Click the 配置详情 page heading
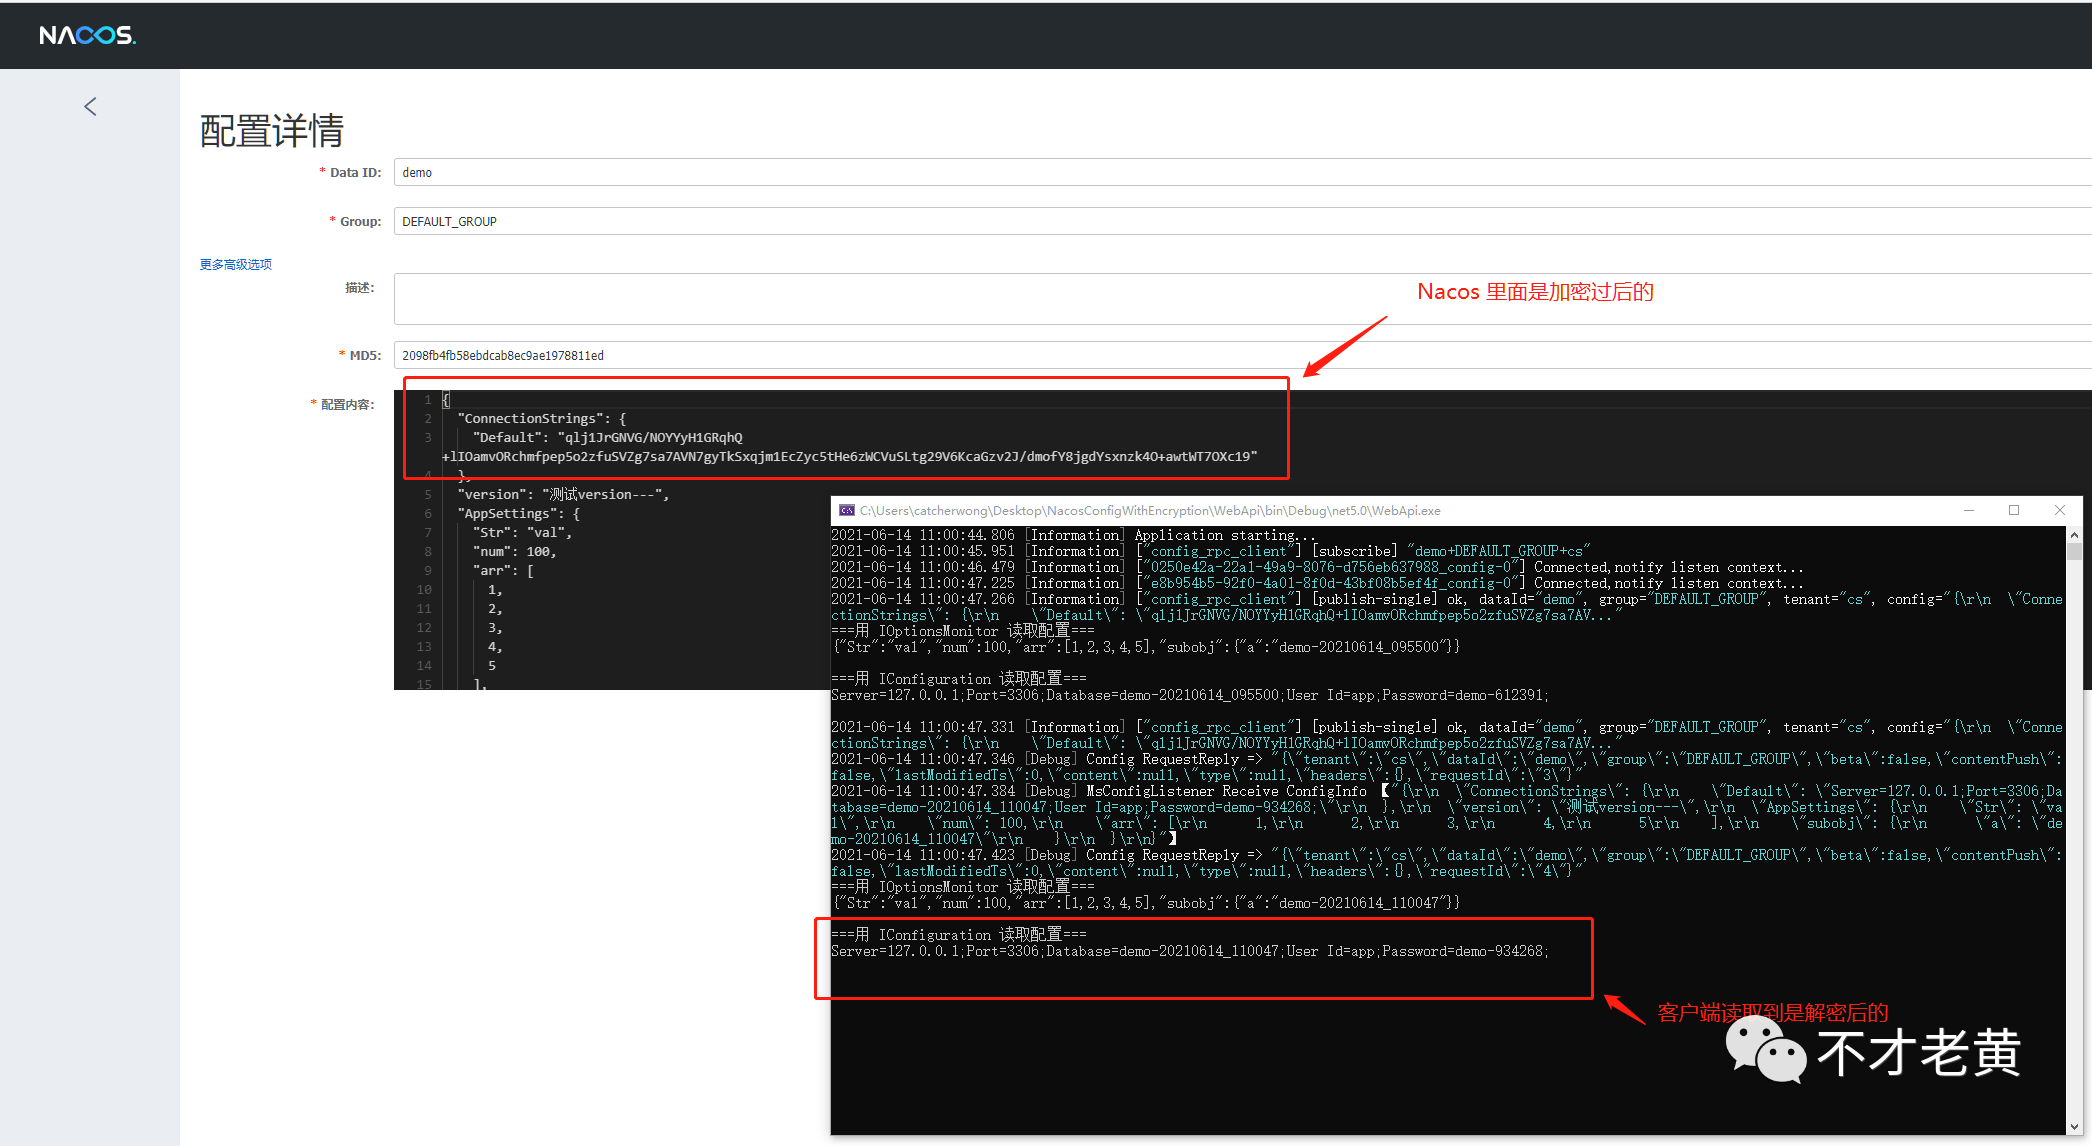The width and height of the screenshot is (2092, 1146). coord(272,131)
